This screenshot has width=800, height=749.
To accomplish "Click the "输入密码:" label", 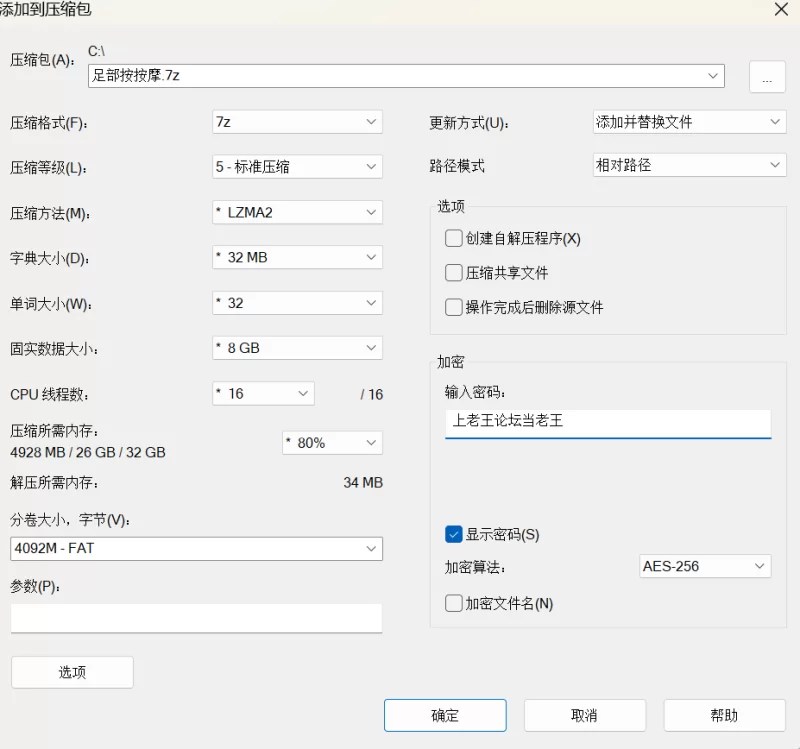I will click(x=474, y=392).
